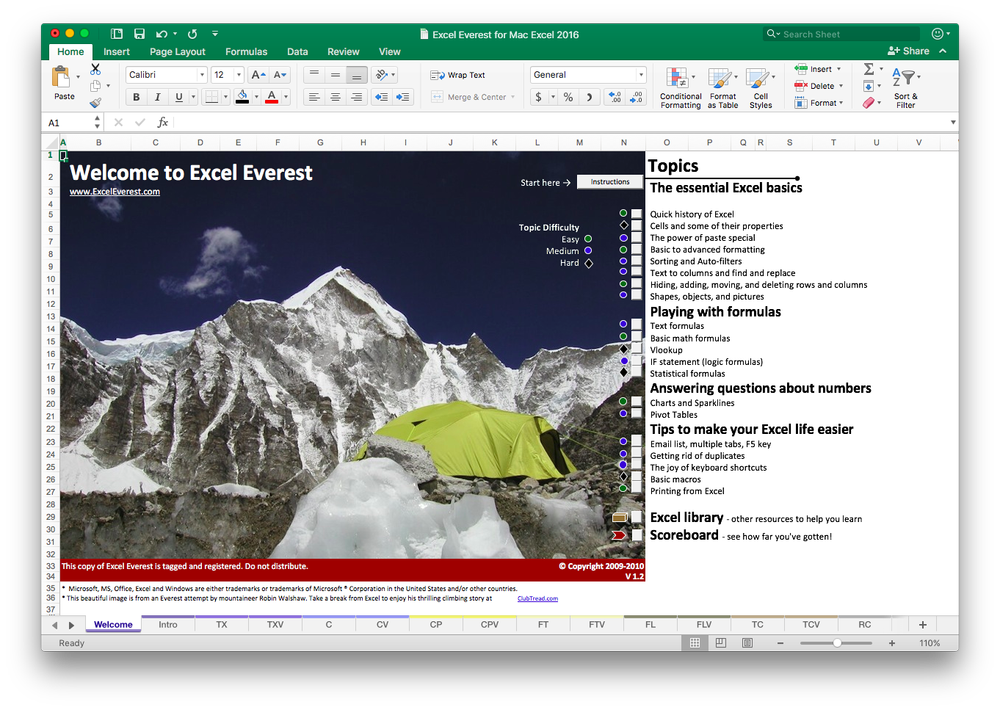The height and width of the screenshot is (710, 1000).
Task: Switch to the Formulas ribbon tab
Action: click(246, 51)
